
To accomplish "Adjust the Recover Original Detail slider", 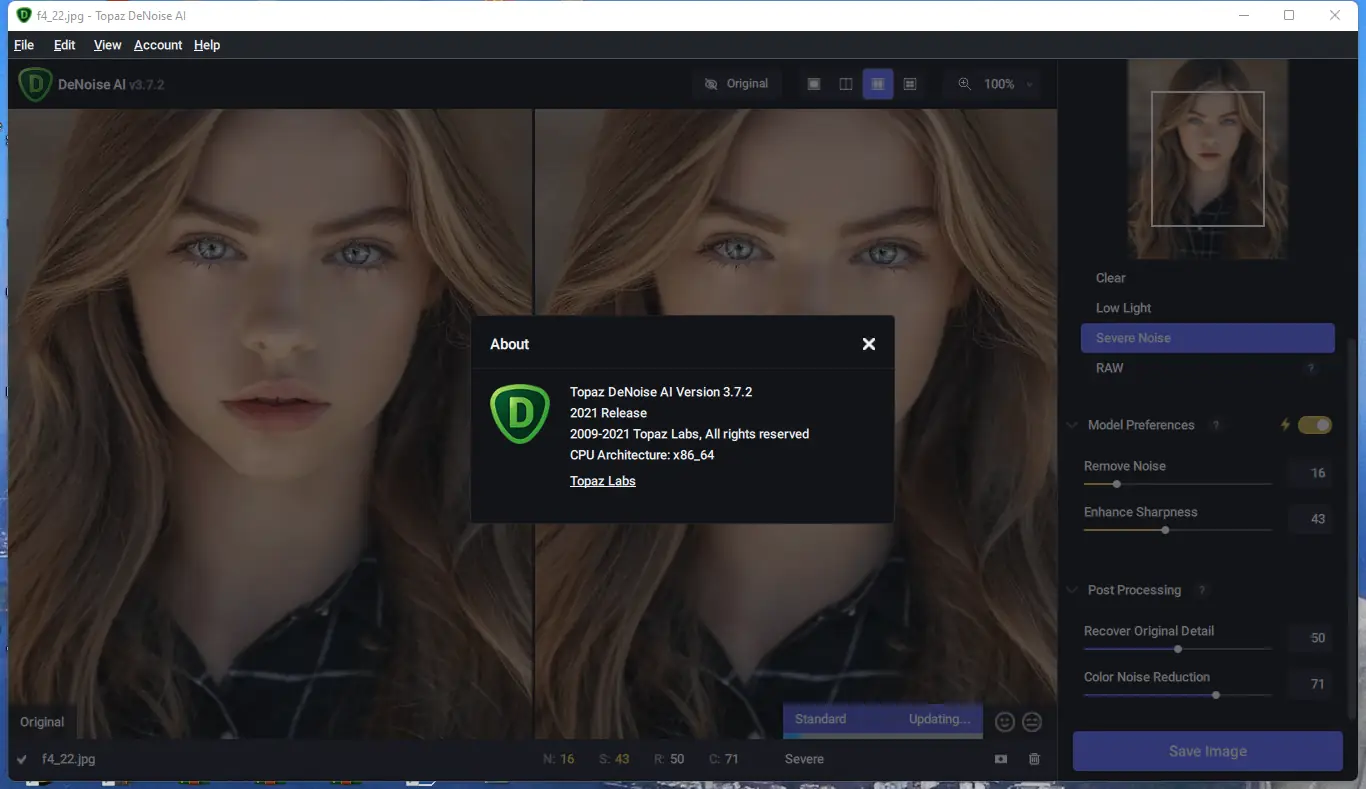I will pyautogui.click(x=1178, y=649).
